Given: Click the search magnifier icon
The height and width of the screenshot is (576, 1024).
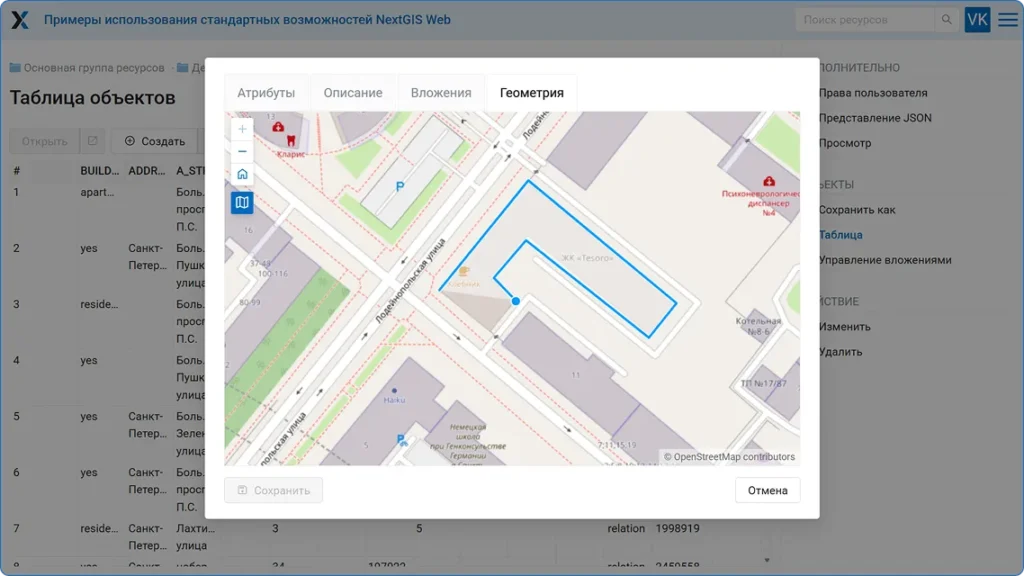Looking at the screenshot, I should (946, 20).
